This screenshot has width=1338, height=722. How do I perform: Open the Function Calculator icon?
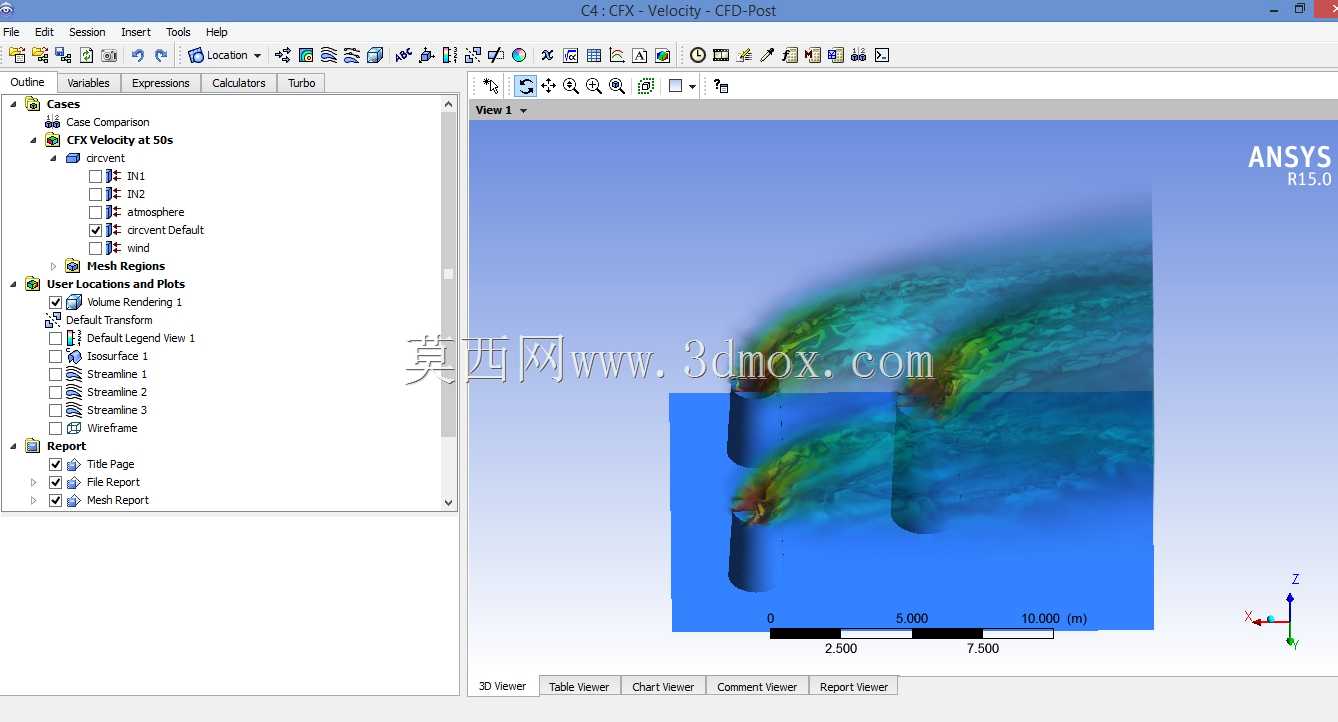coord(790,56)
